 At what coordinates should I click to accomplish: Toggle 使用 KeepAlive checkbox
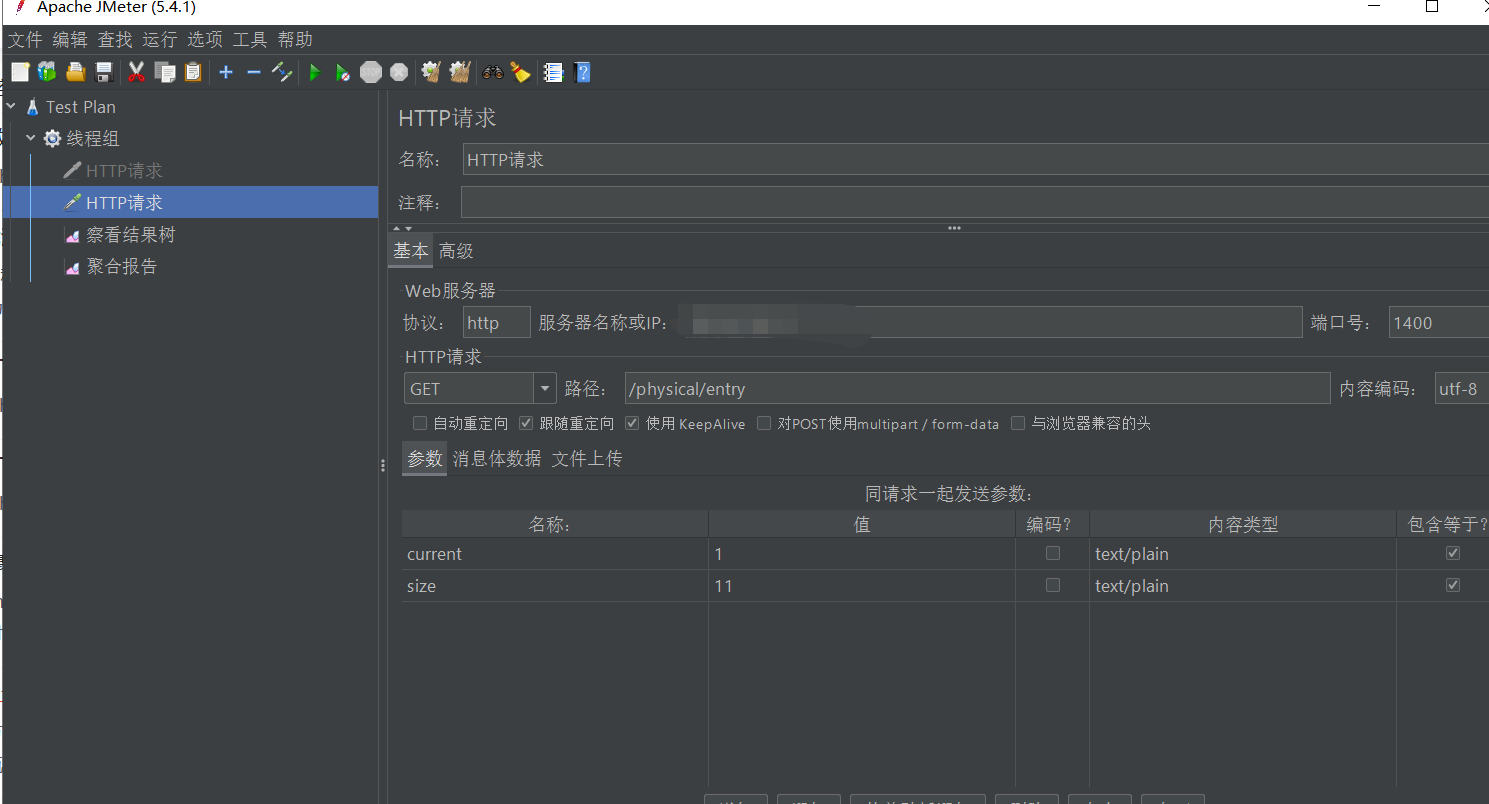point(632,423)
